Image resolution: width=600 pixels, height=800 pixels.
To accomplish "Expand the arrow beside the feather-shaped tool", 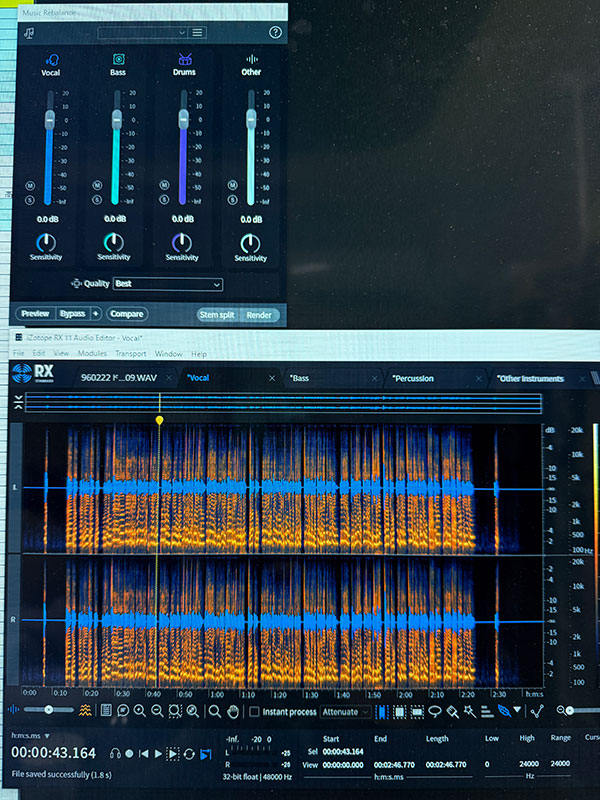I will click(517, 709).
